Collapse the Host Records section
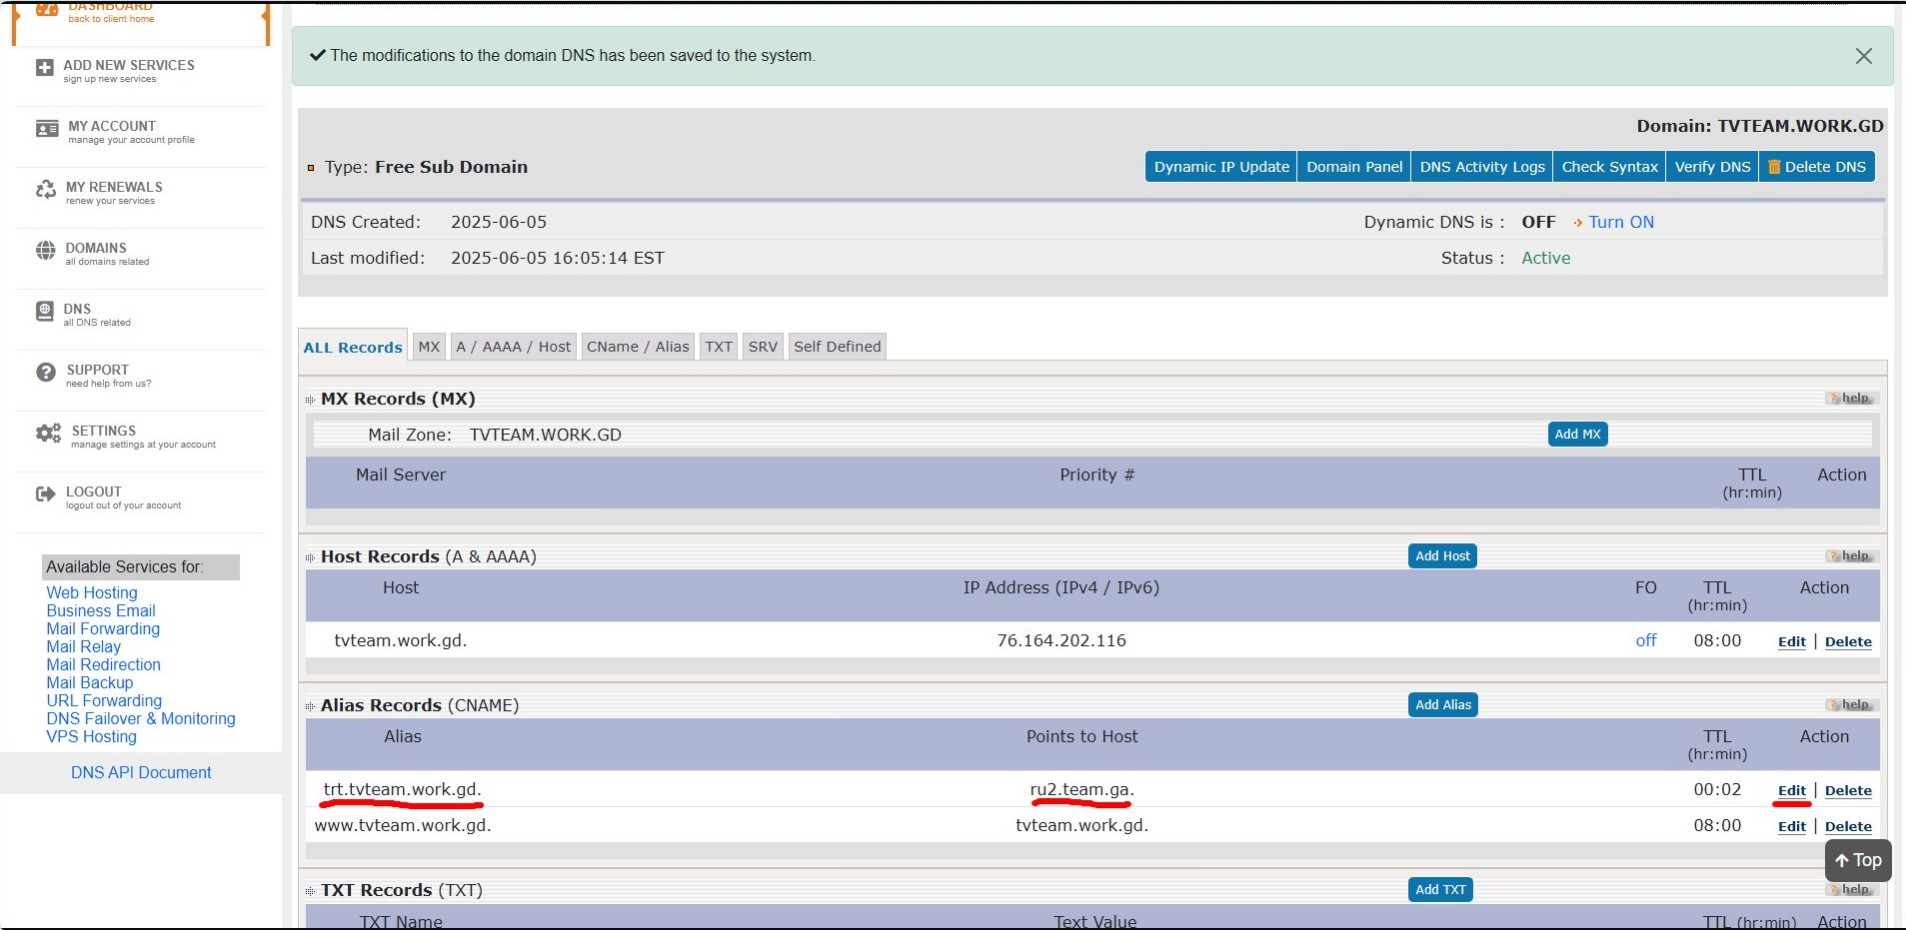 (x=310, y=558)
